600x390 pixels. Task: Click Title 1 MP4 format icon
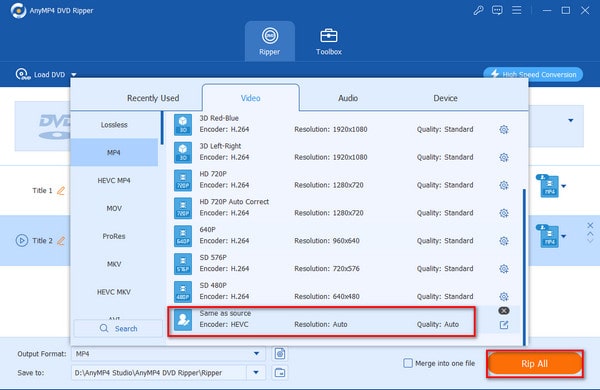[548, 186]
